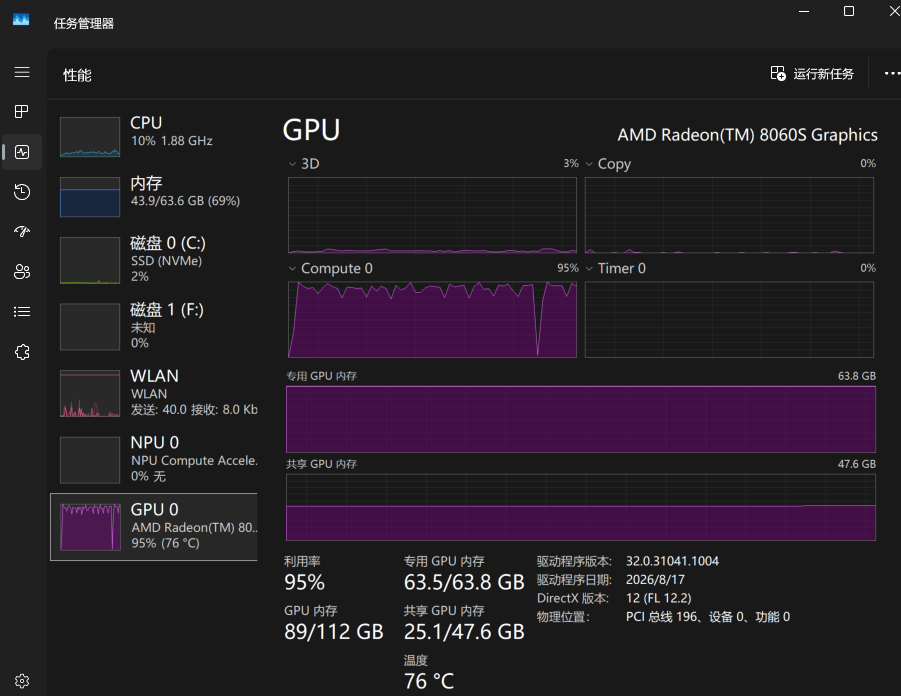
Task: Open Task Manager settings gear
Action: click(x=22, y=681)
